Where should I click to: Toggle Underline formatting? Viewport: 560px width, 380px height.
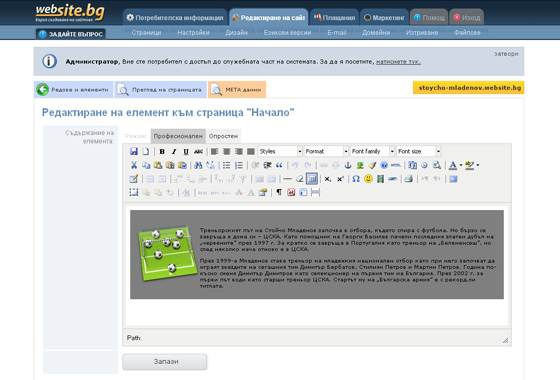tap(186, 151)
